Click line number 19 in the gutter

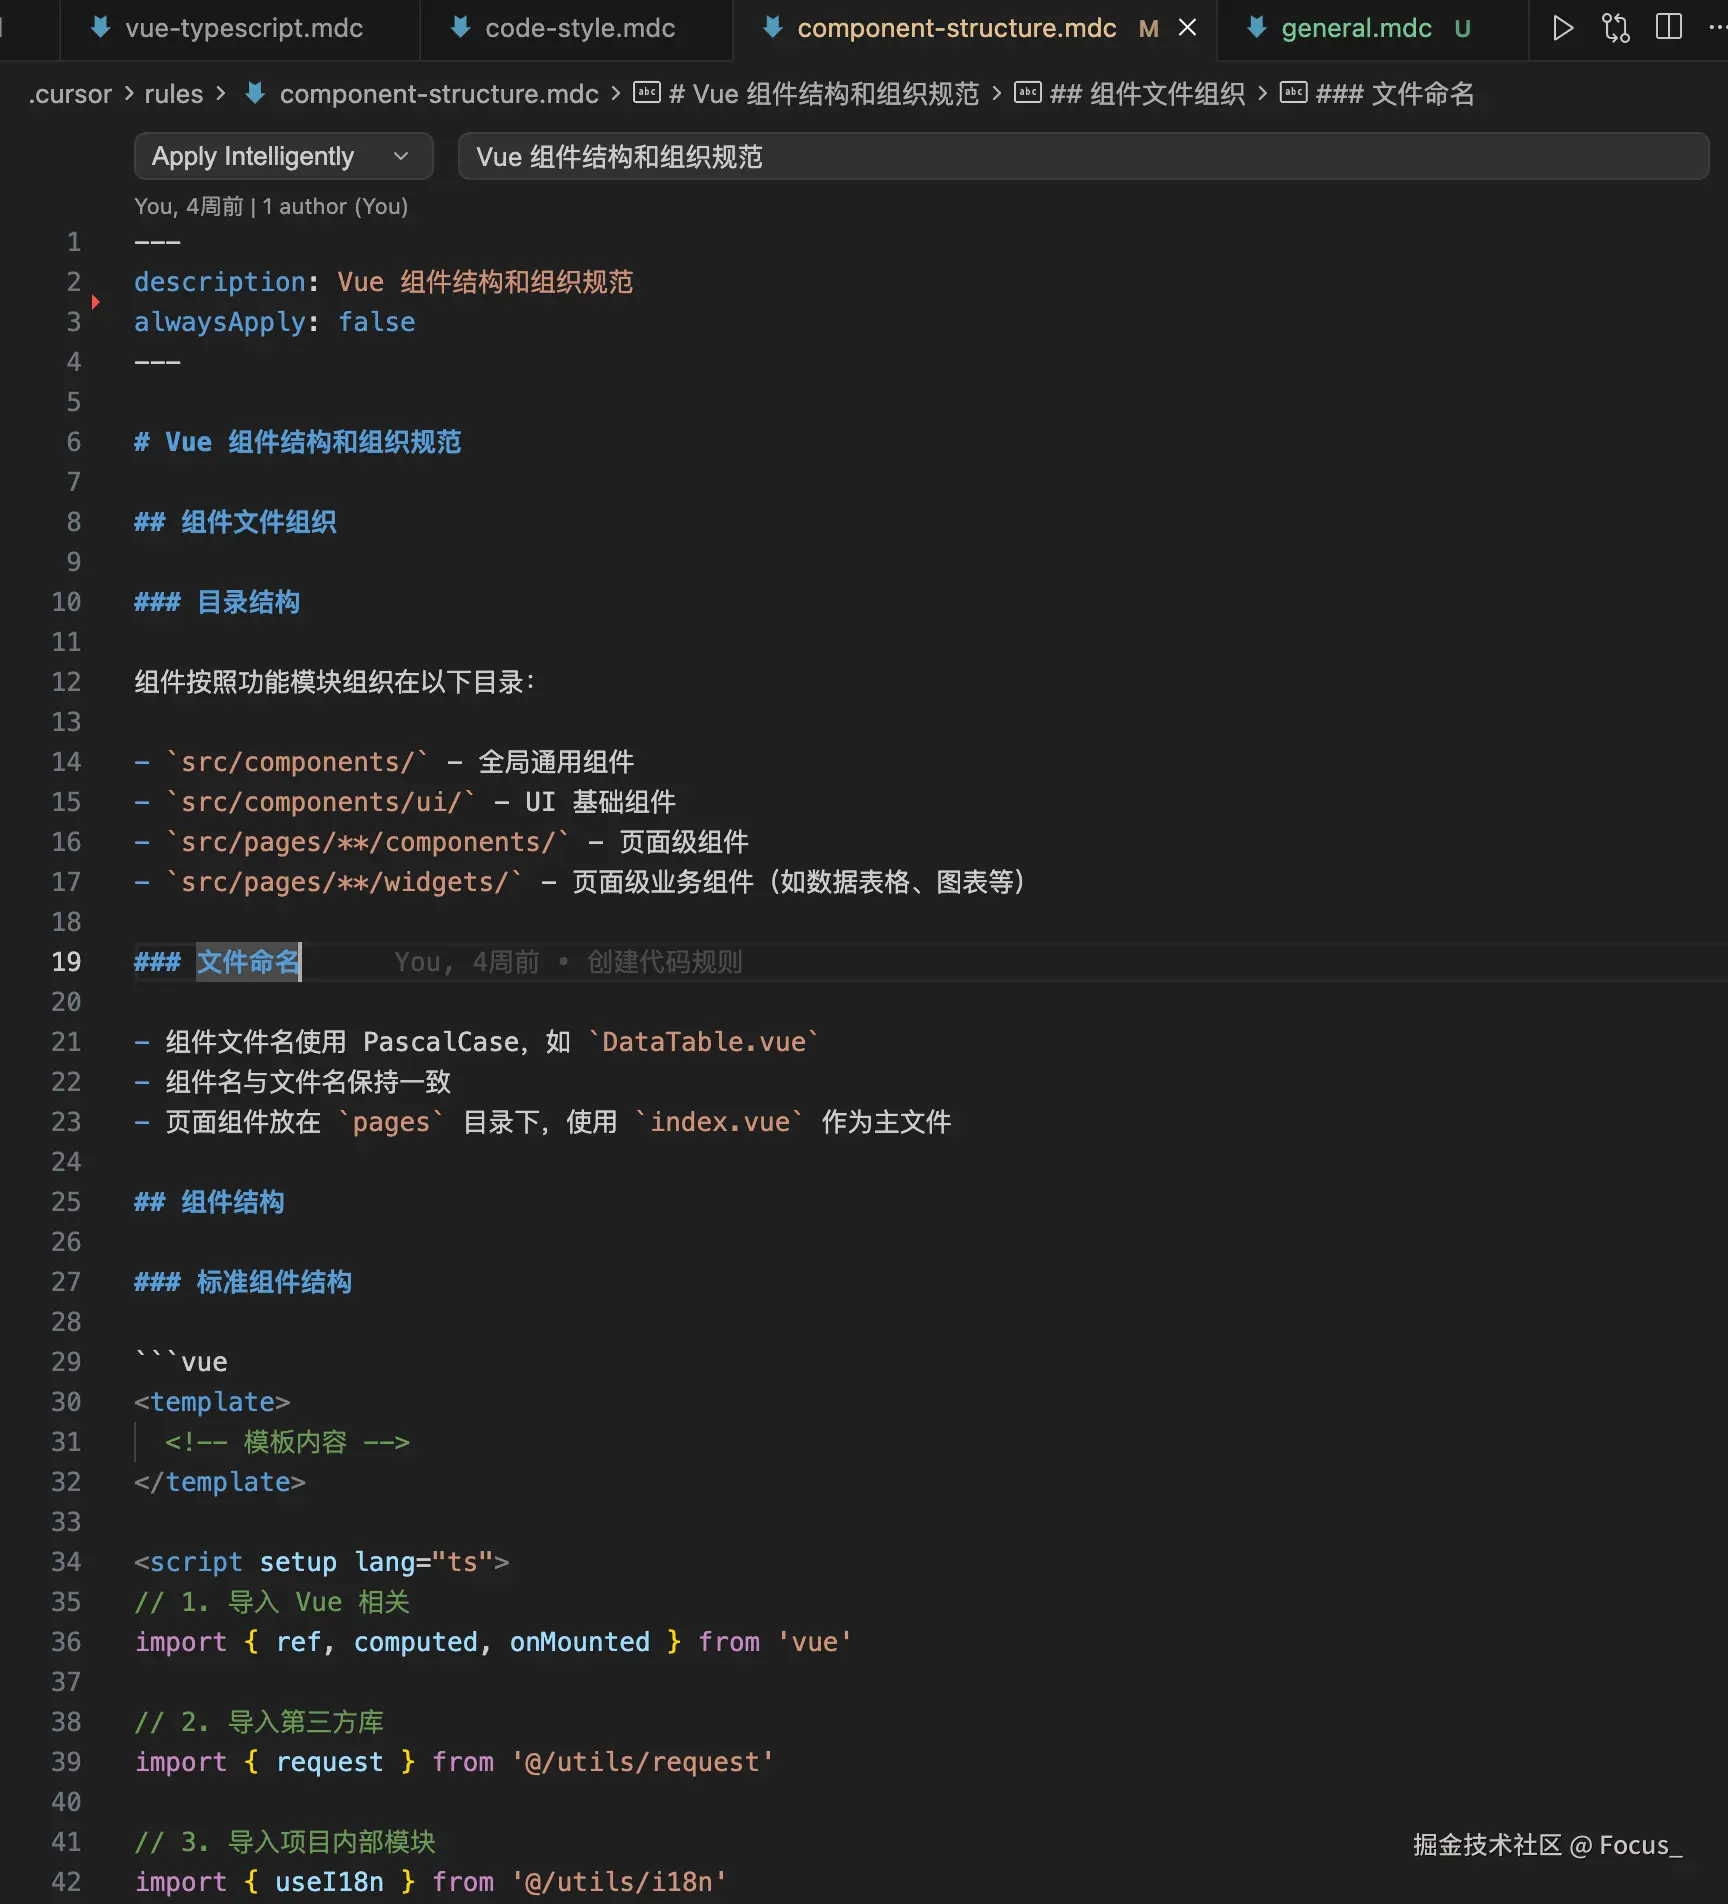pyautogui.click(x=66, y=962)
